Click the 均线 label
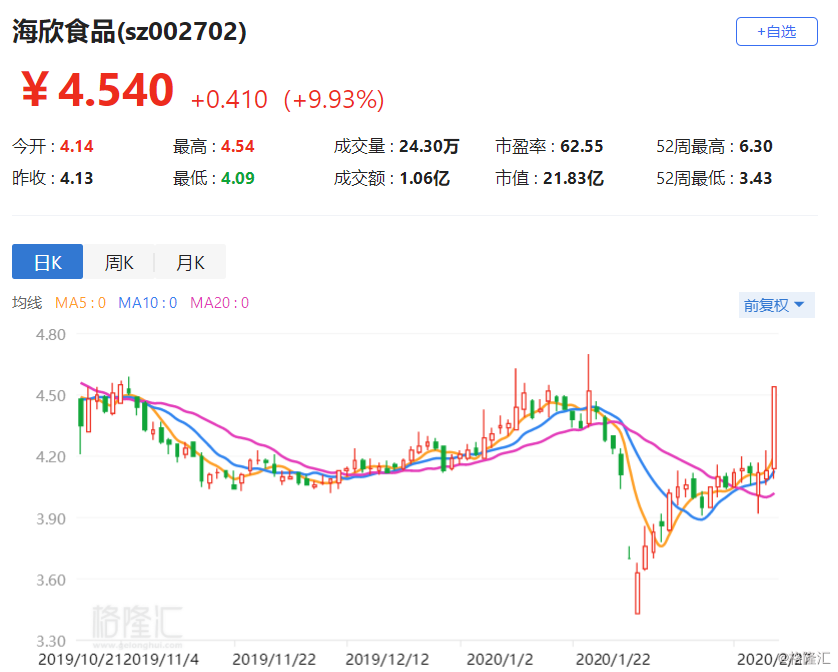 click(27, 303)
